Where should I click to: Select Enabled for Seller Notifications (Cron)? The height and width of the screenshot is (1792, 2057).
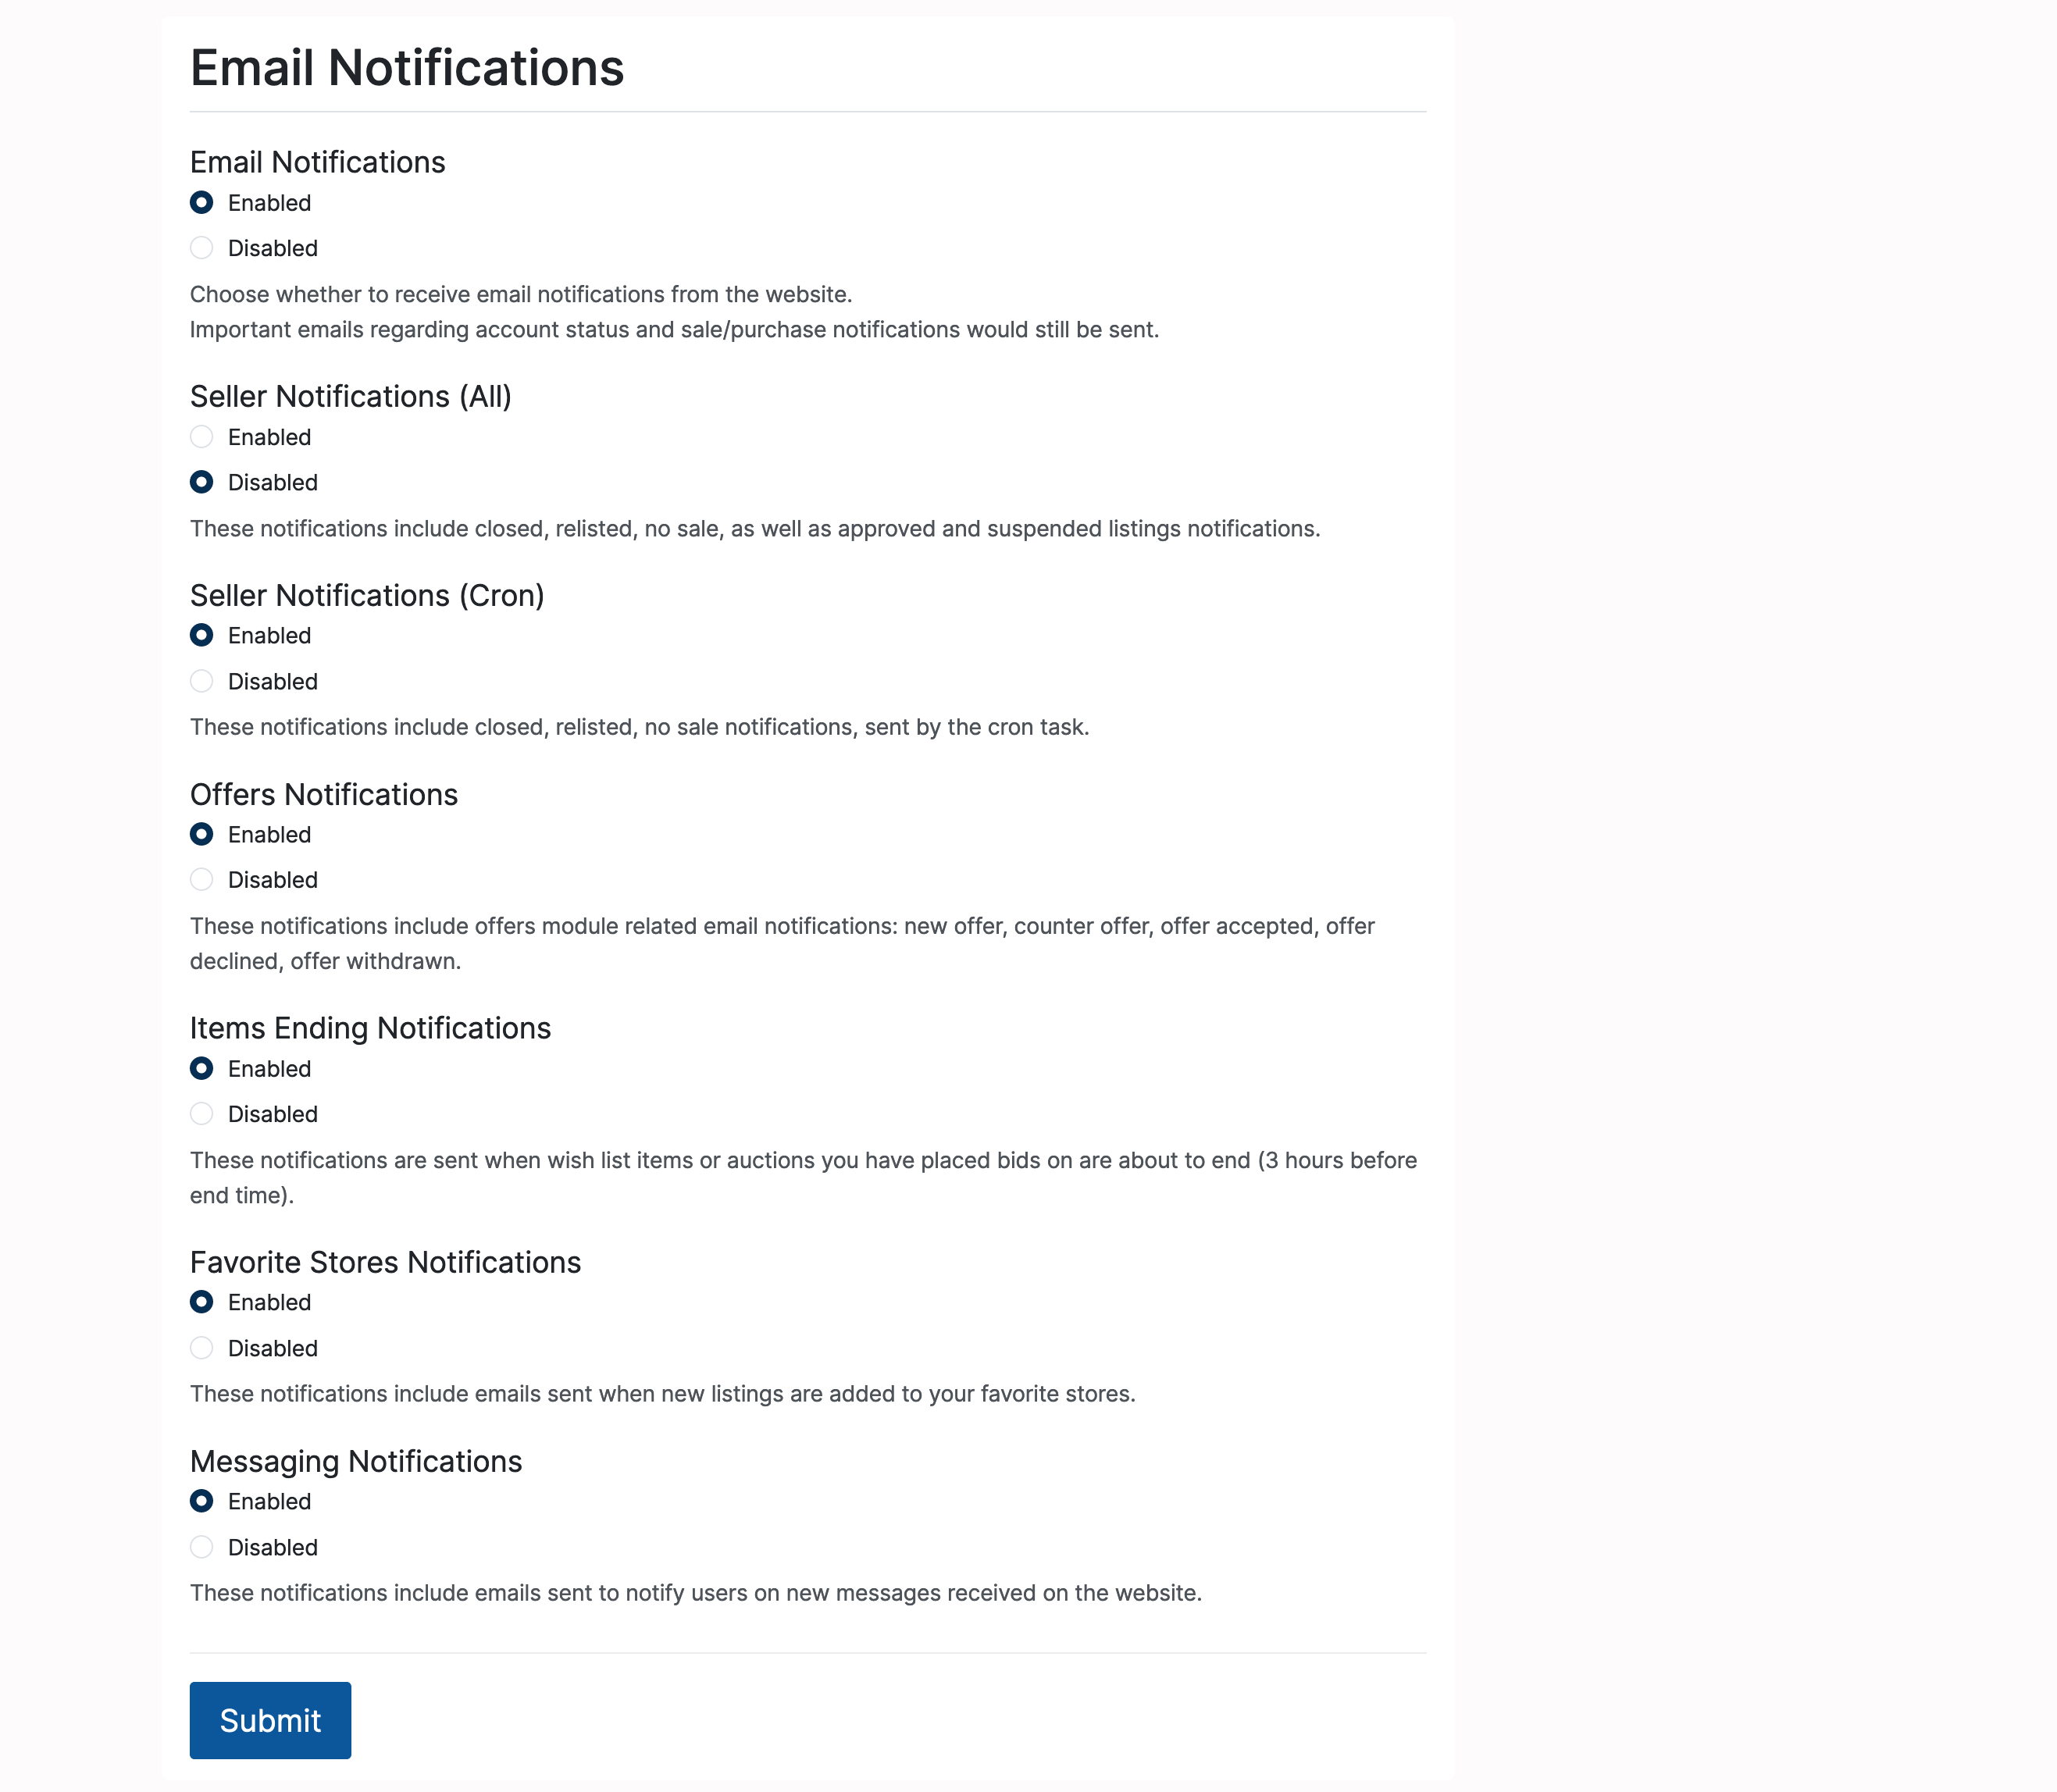point(202,636)
